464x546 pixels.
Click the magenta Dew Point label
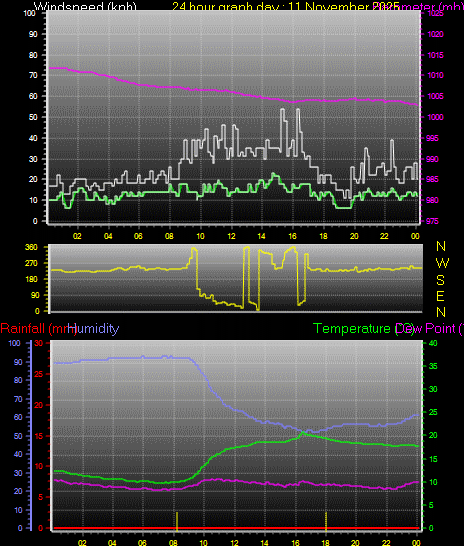(x=429, y=328)
